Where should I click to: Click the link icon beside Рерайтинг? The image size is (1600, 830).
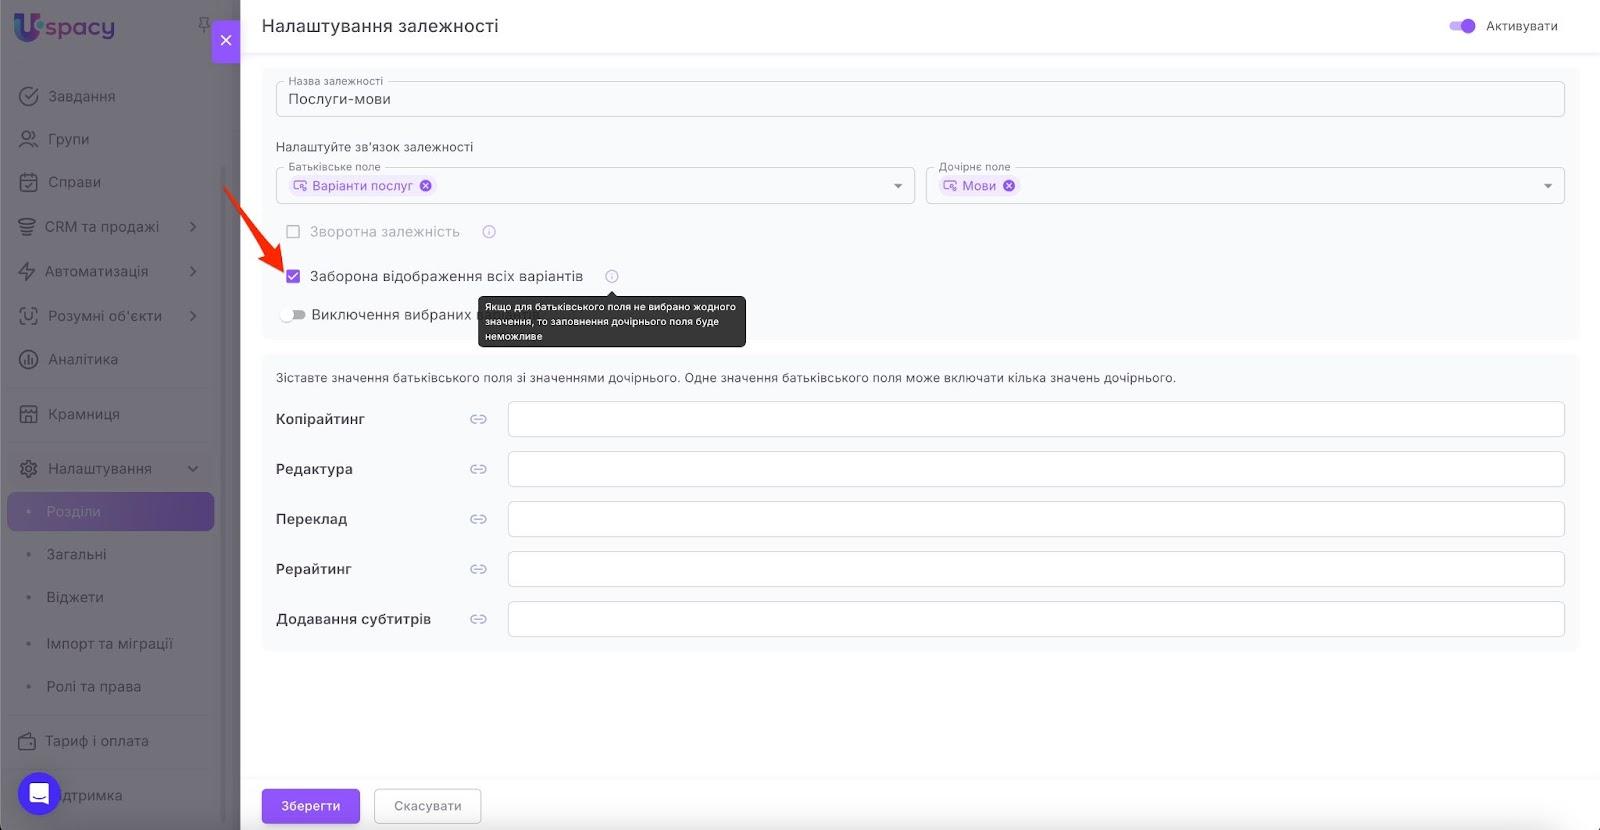tap(478, 569)
